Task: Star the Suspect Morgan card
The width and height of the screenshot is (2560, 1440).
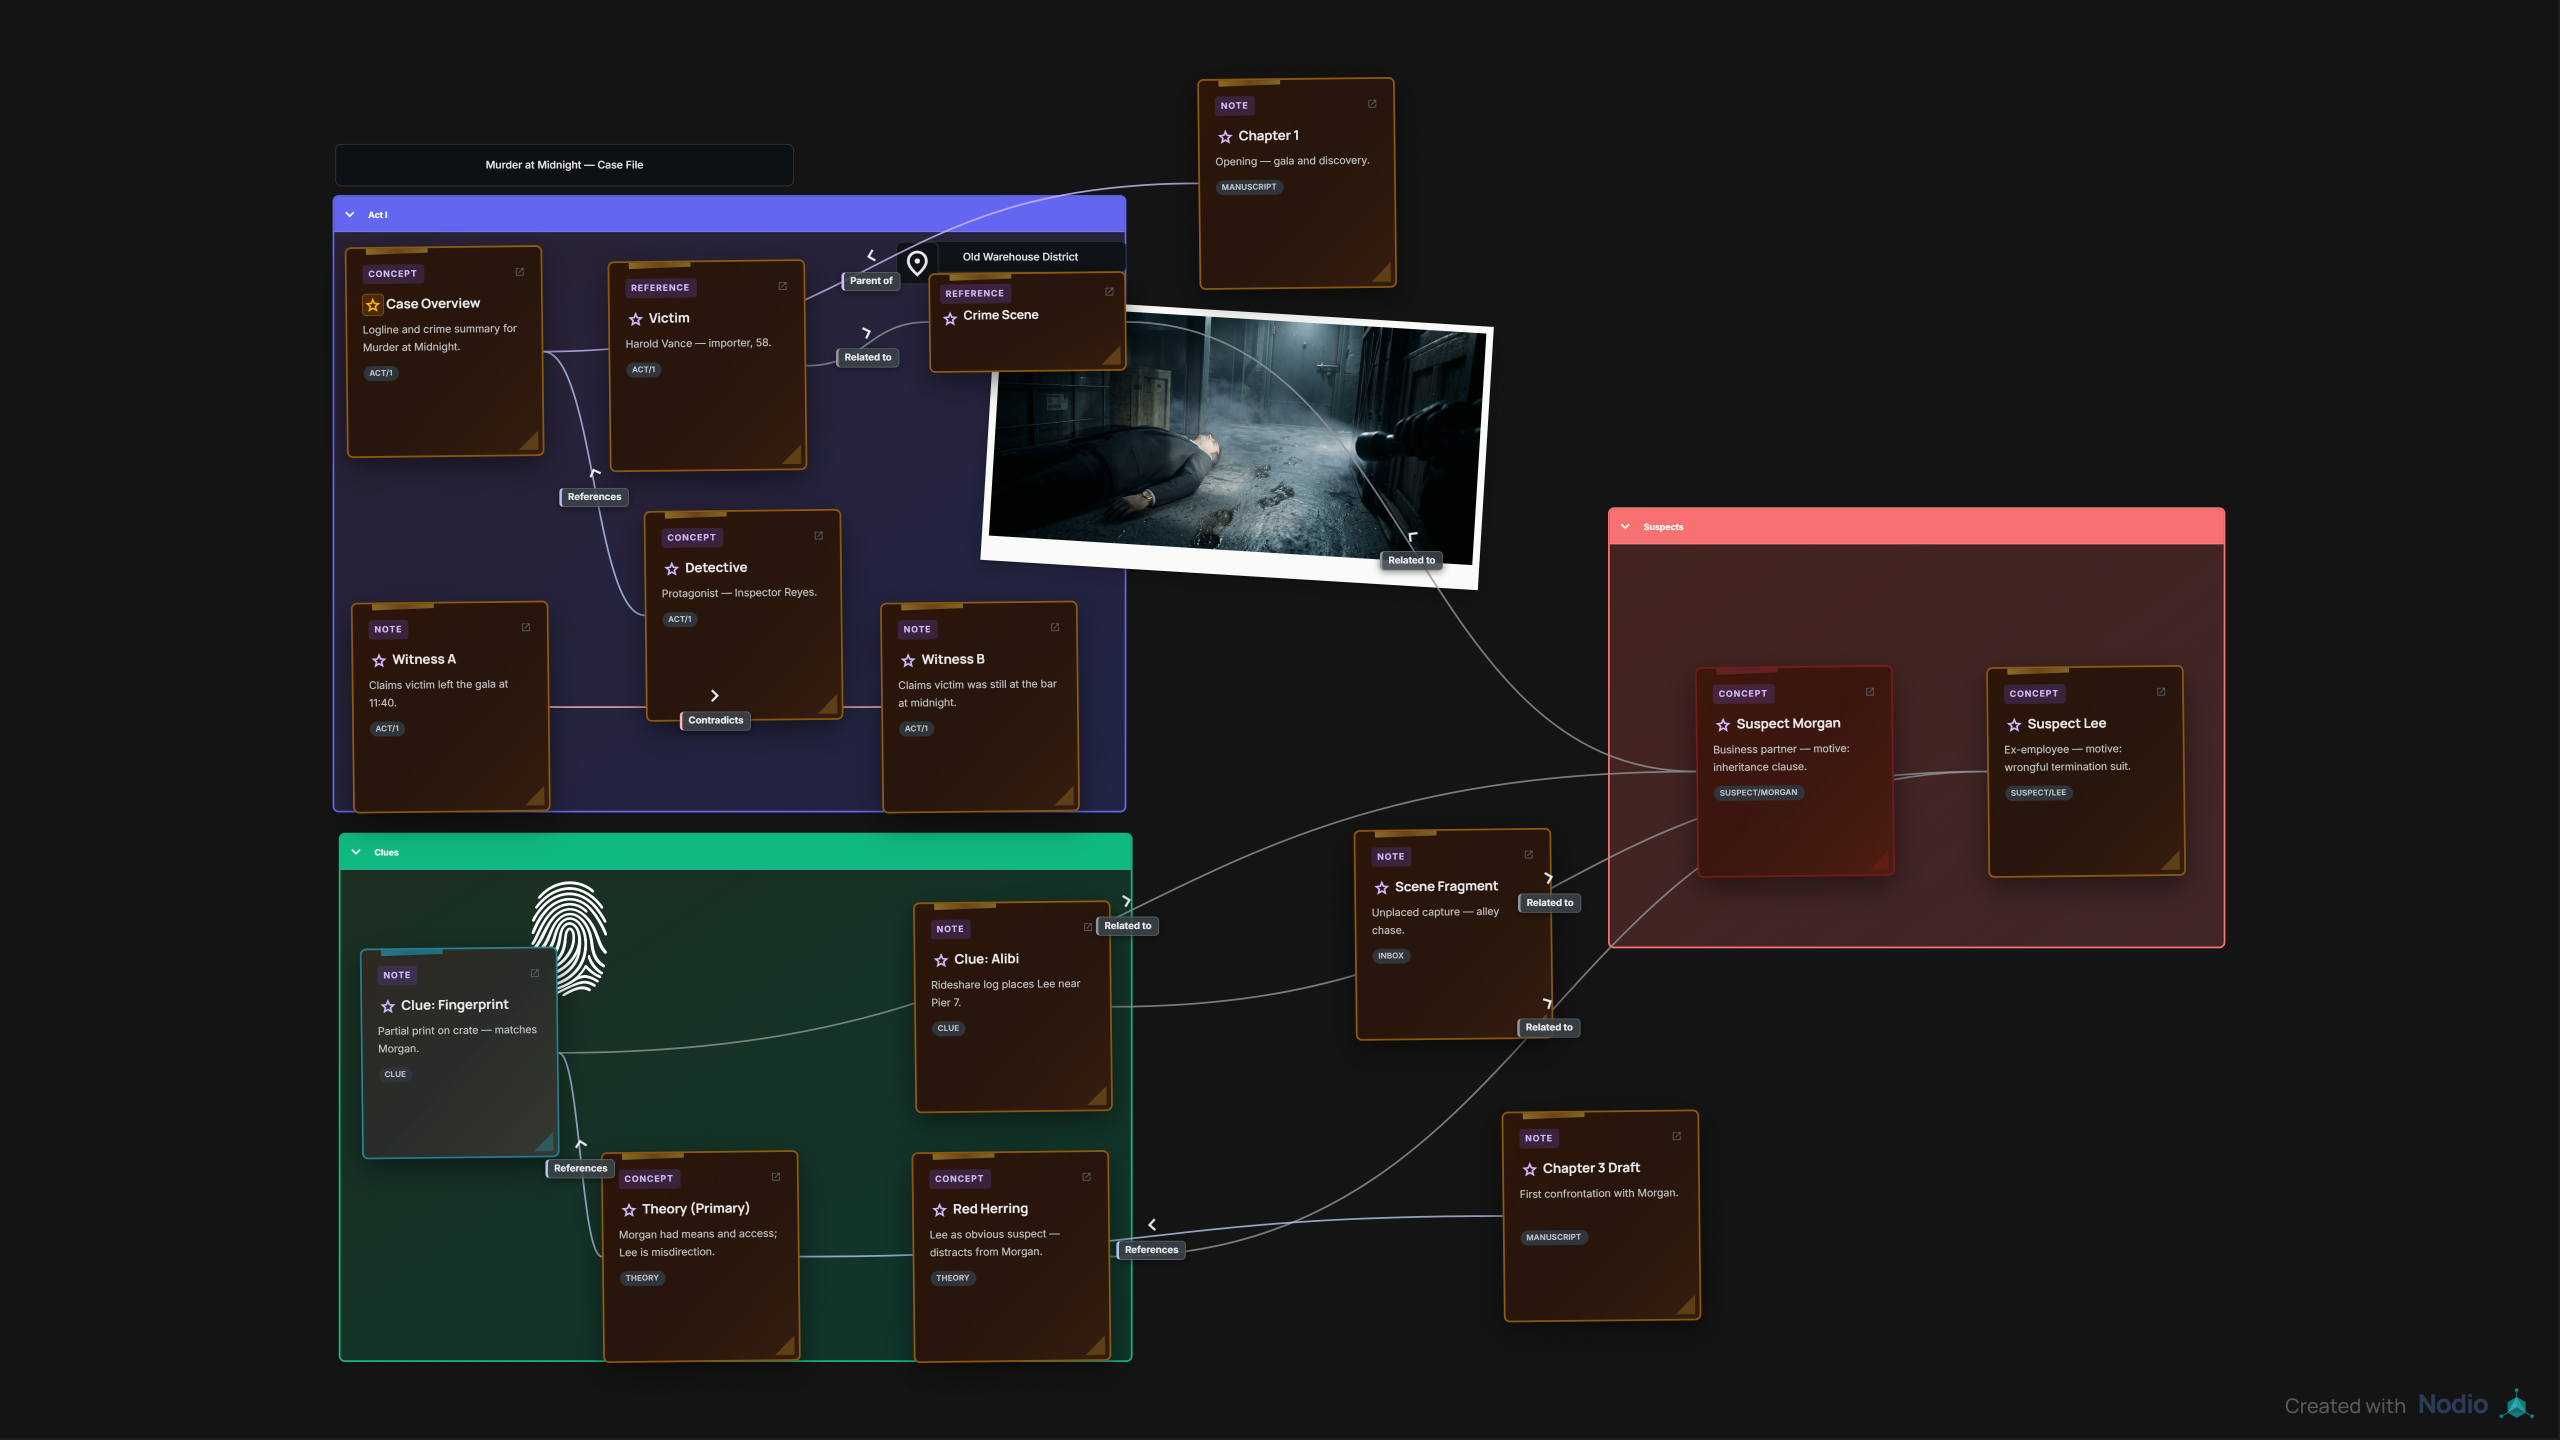Action: click(x=1723, y=725)
